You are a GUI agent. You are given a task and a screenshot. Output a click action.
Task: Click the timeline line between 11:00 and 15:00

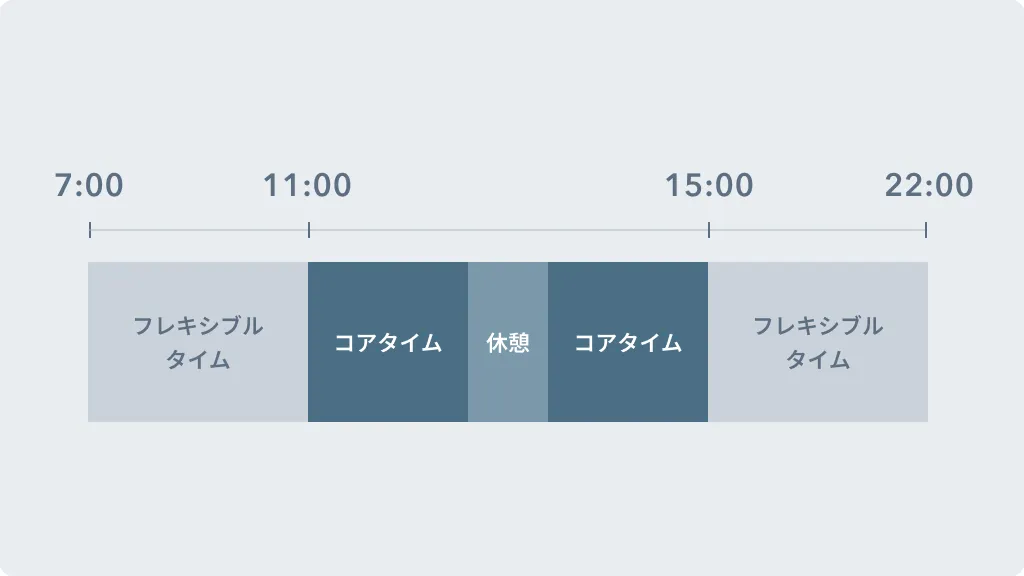tap(509, 230)
